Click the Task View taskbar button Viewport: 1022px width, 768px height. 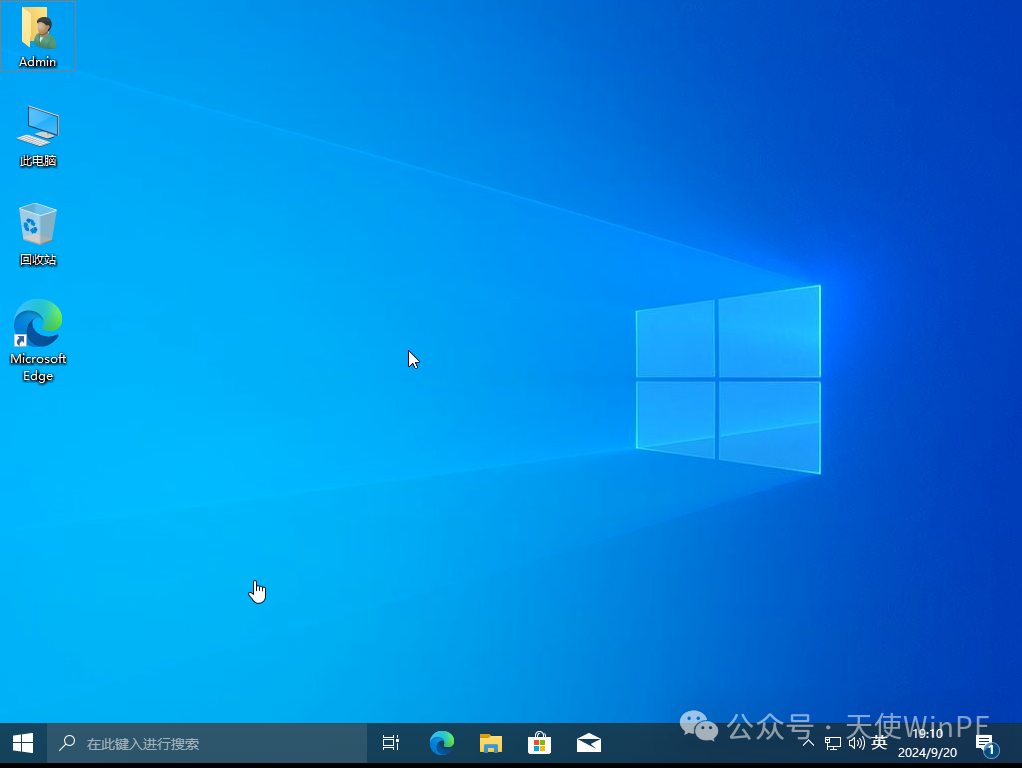391,743
